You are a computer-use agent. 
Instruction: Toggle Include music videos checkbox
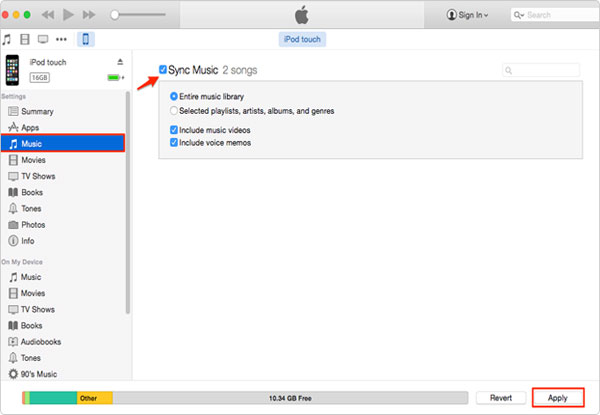(x=174, y=130)
